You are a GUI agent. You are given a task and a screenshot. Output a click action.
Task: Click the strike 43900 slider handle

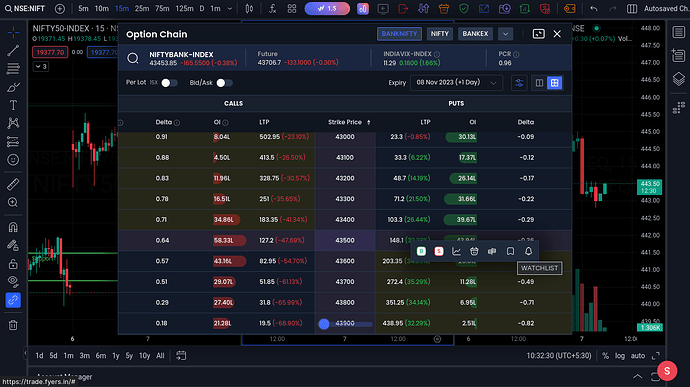324,324
